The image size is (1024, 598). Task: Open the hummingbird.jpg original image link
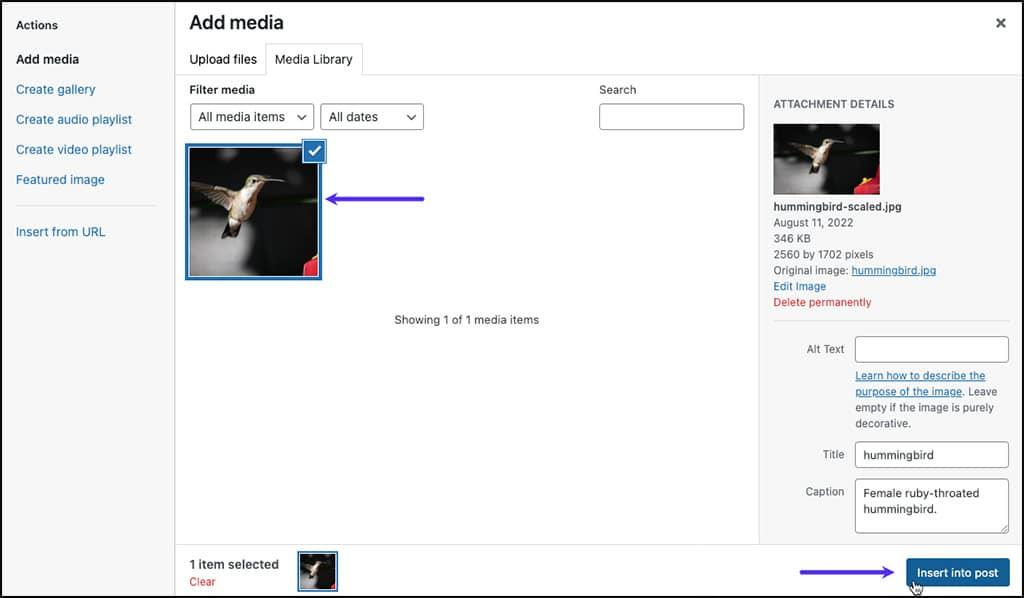coord(893,270)
